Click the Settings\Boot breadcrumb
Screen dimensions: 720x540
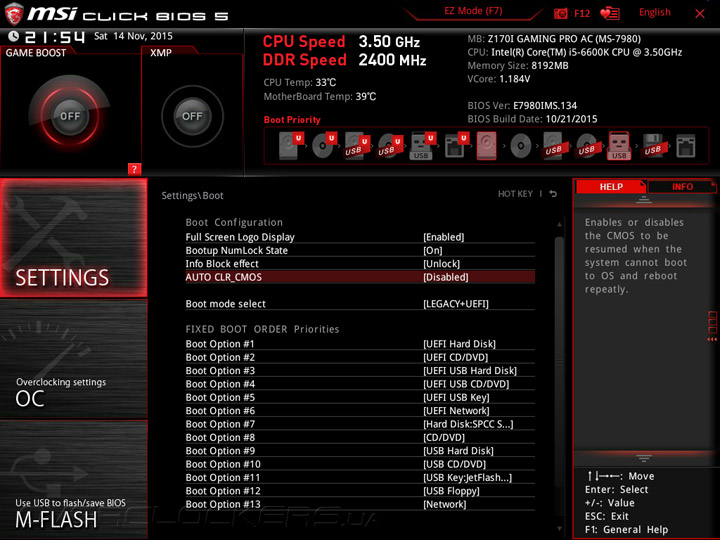[x=192, y=196]
